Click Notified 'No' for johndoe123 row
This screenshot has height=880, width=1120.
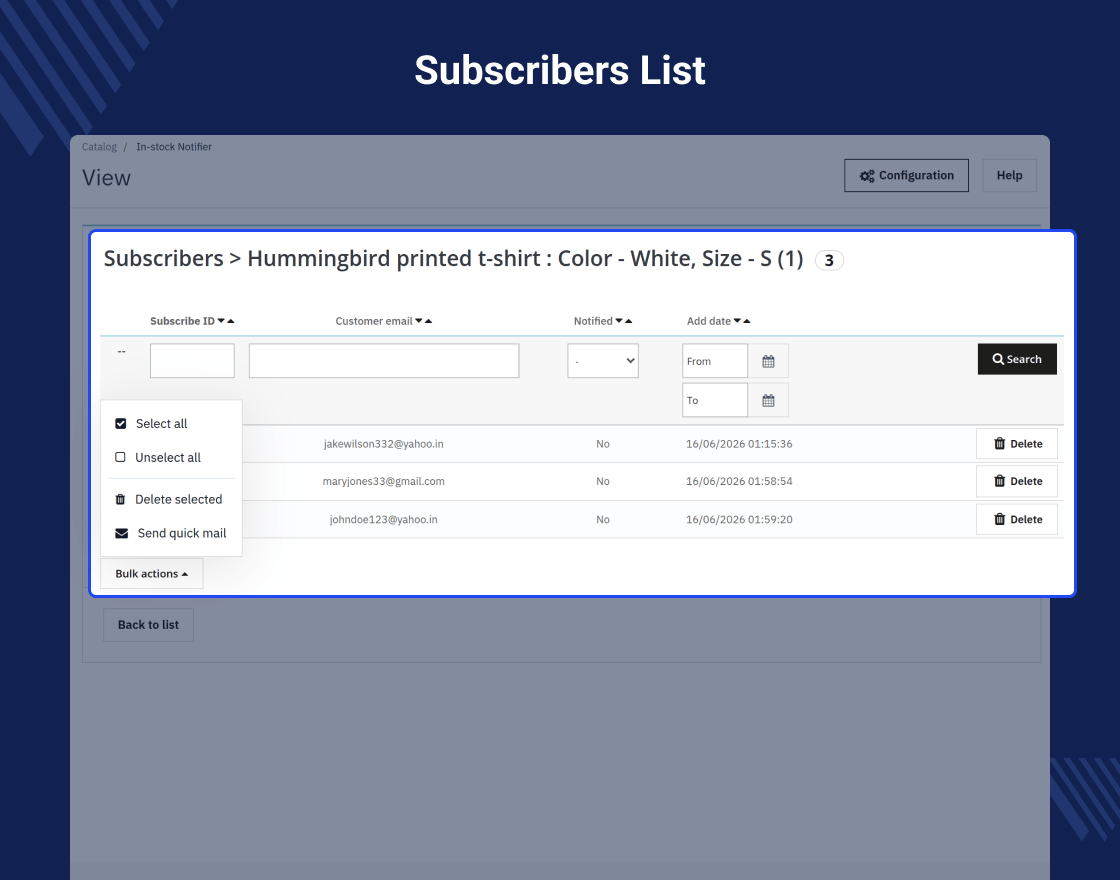[x=603, y=519]
